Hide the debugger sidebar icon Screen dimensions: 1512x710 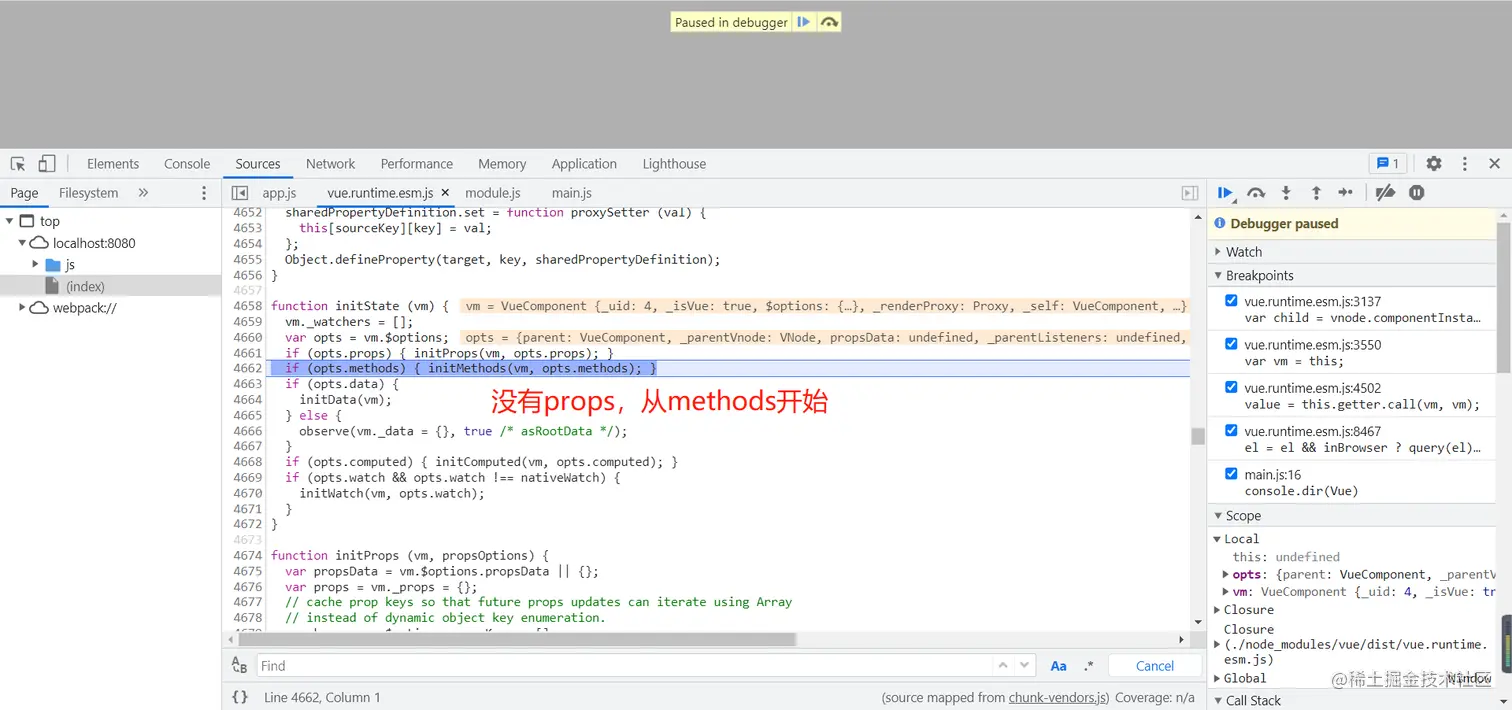coord(1190,193)
